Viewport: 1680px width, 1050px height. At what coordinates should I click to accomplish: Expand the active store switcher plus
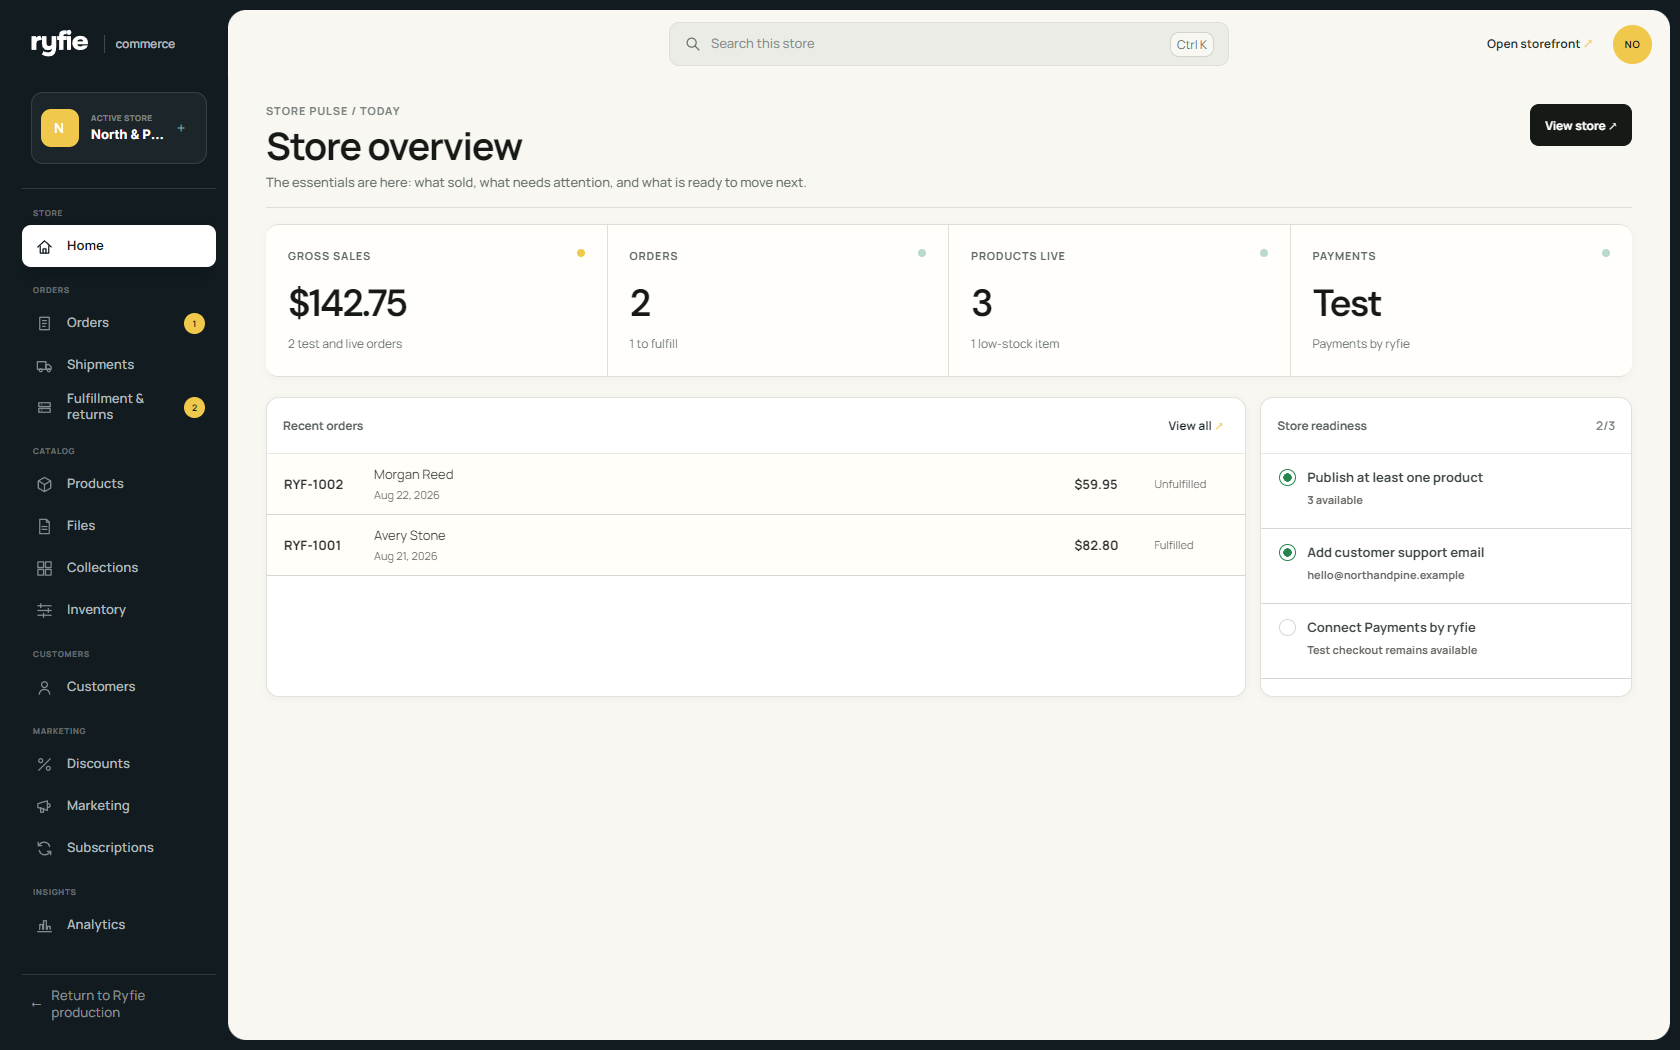[181, 128]
